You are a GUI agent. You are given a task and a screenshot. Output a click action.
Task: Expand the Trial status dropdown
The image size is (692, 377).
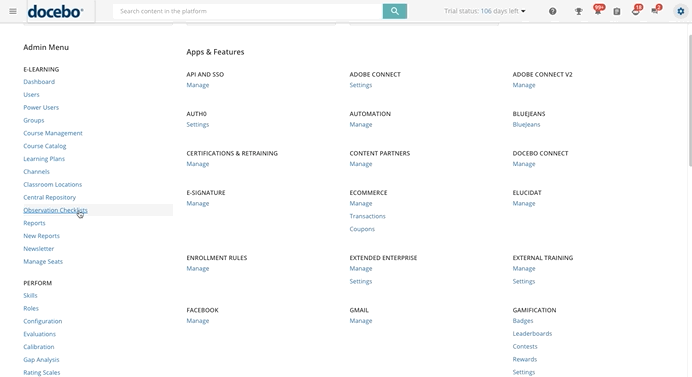[485, 11]
